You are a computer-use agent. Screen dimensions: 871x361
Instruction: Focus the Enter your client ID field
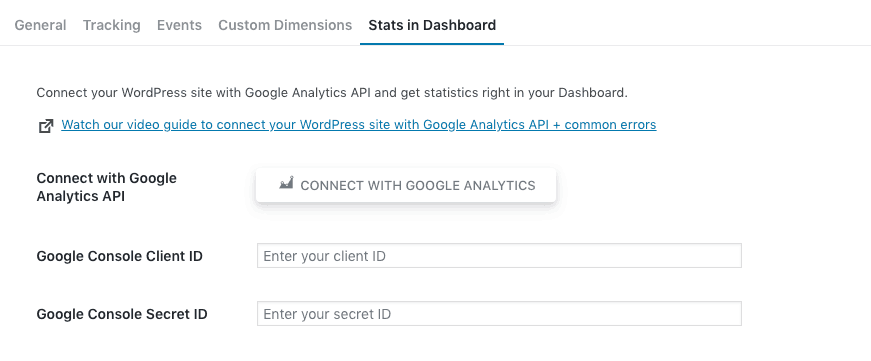pyautogui.click(x=499, y=255)
